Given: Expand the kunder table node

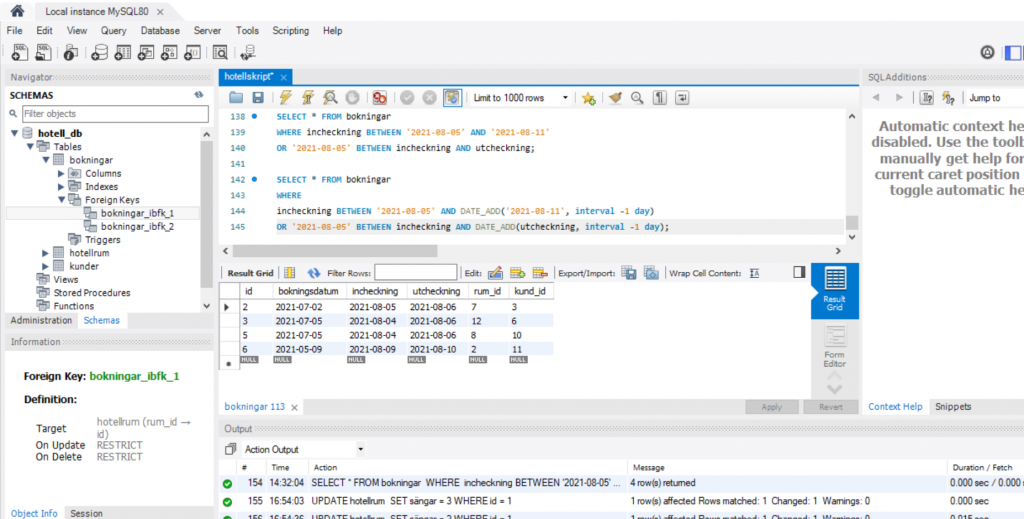Looking at the screenshot, I should click(46, 266).
